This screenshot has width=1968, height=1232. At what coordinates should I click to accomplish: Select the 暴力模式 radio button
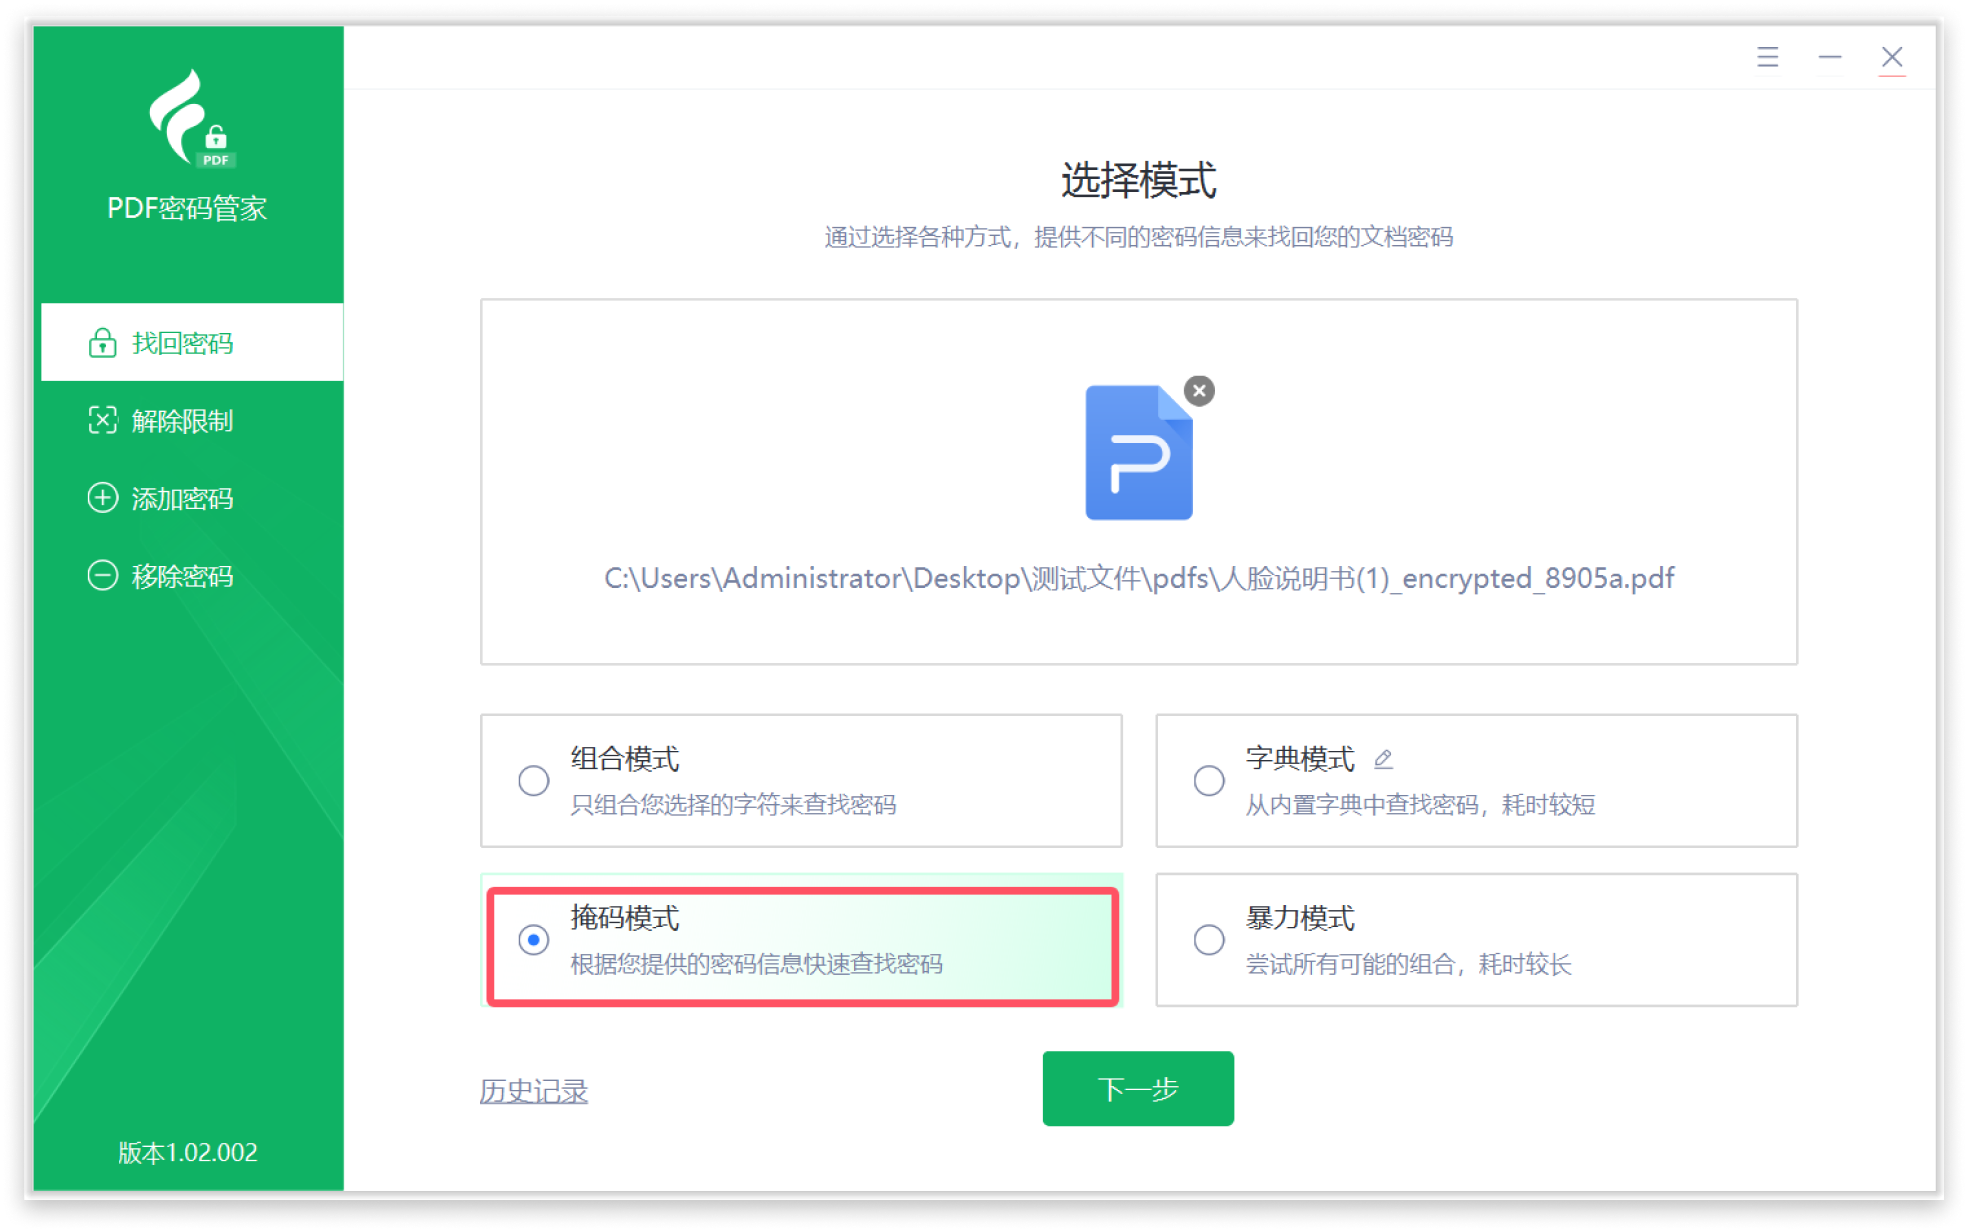pyautogui.click(x=1209, y=940)
